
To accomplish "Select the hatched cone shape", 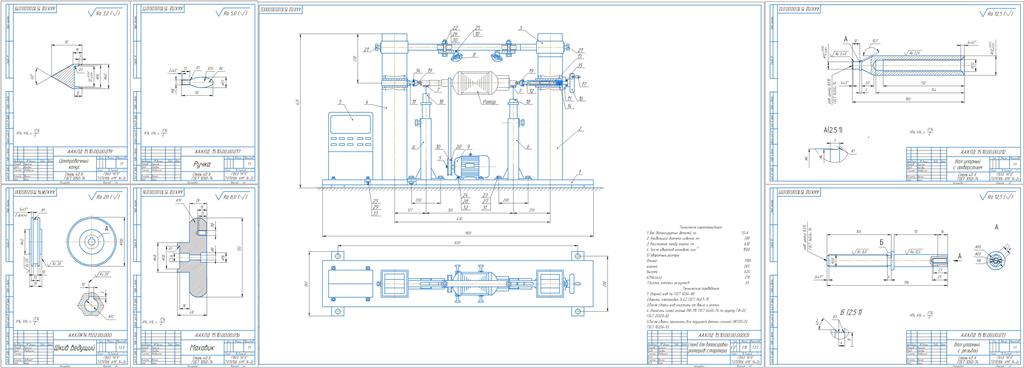I will tap(69, 75).
